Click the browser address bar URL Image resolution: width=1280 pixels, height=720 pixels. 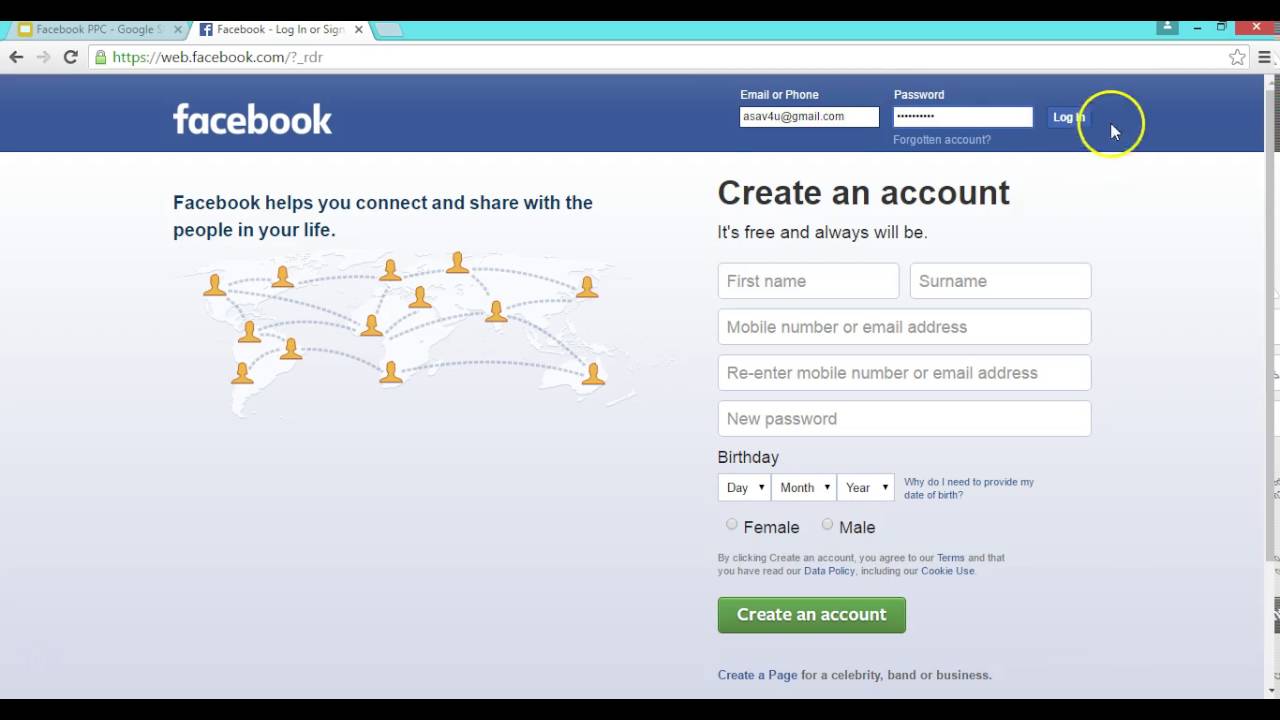pos(217,57)
